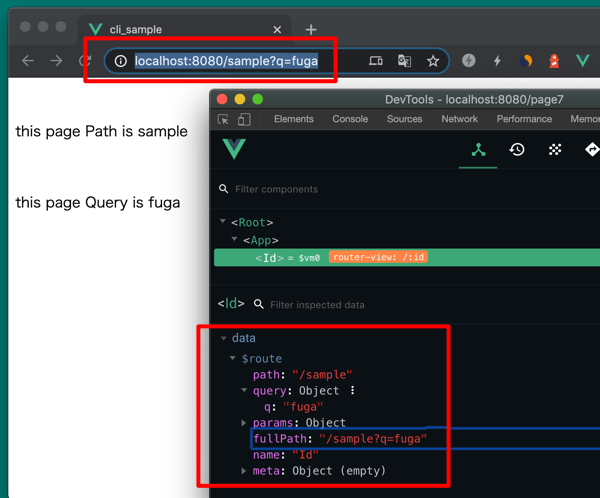The width and height of the screenshot is (600, 498).
Task: Click the name value "Id"
Action: coord(305,455)
